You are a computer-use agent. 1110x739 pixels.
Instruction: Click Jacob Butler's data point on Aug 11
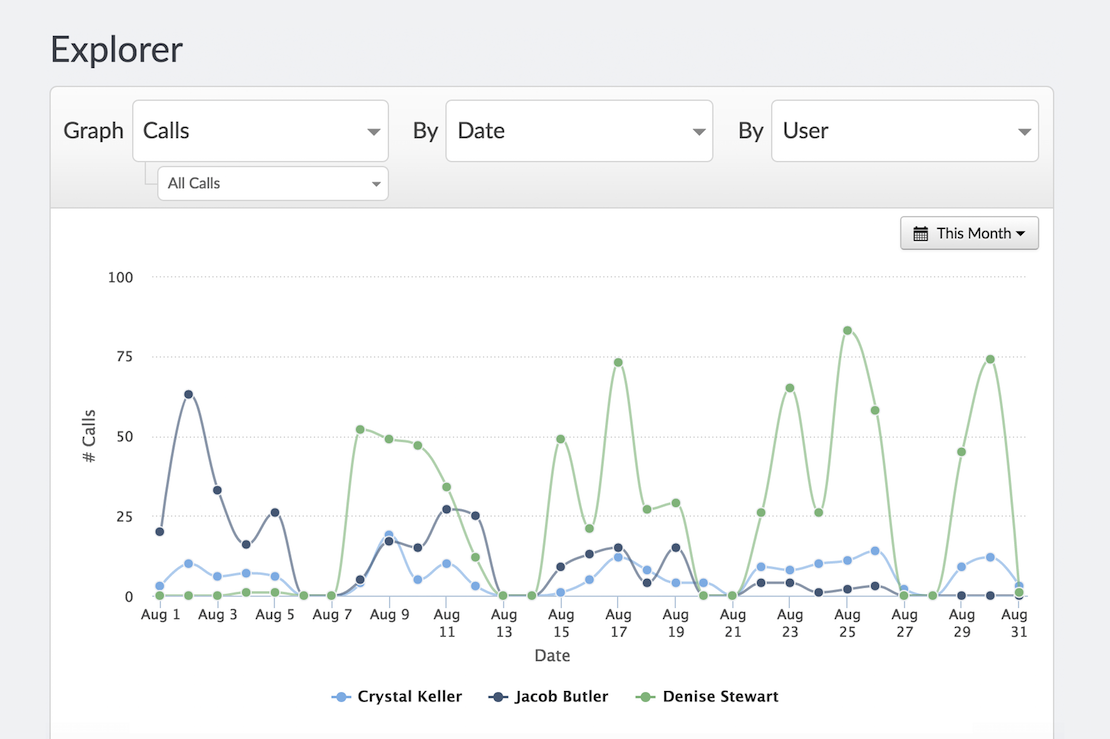point(446,509)
